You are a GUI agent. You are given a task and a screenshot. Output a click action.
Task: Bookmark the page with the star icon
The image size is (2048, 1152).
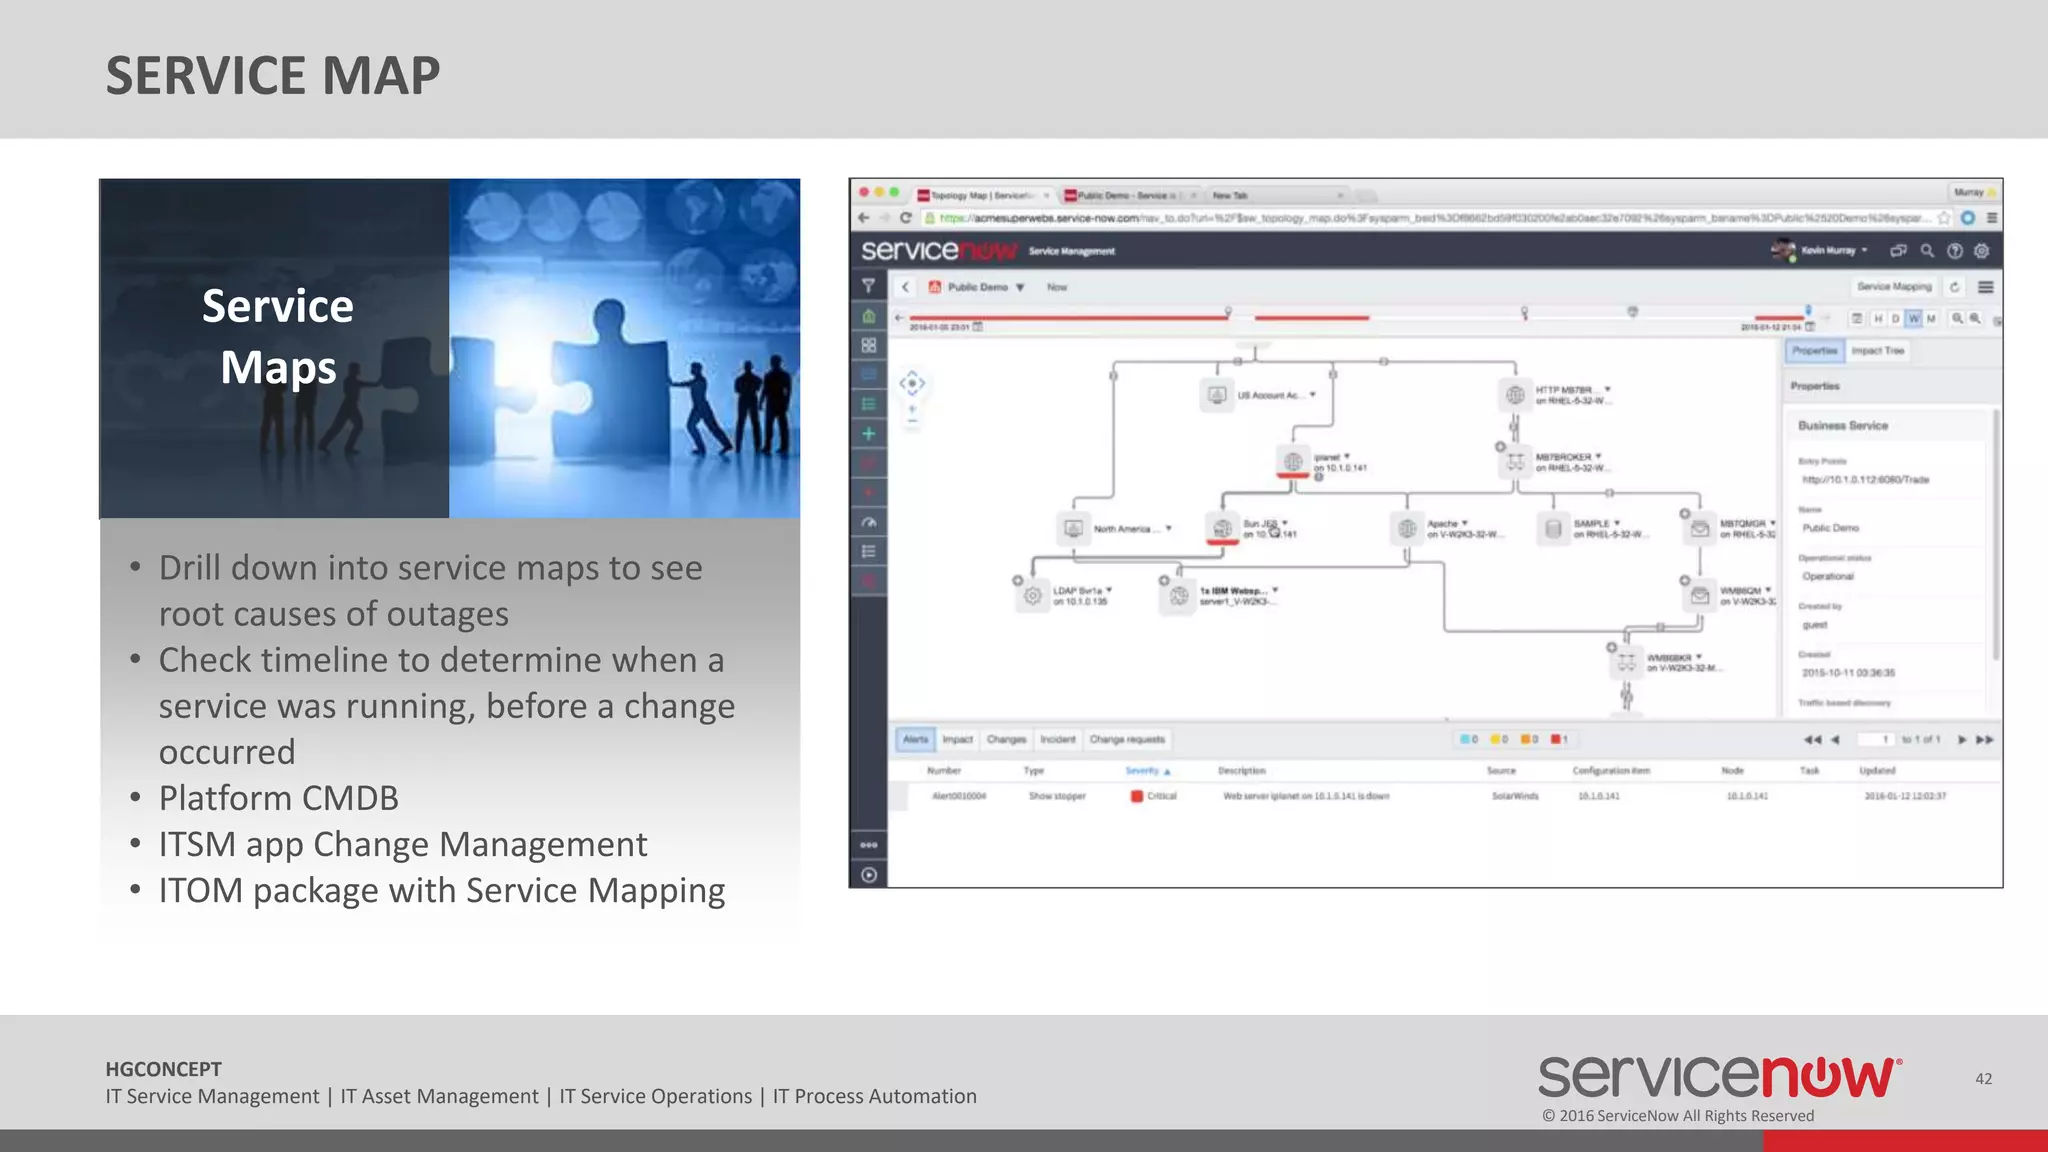pos(1943,218)
